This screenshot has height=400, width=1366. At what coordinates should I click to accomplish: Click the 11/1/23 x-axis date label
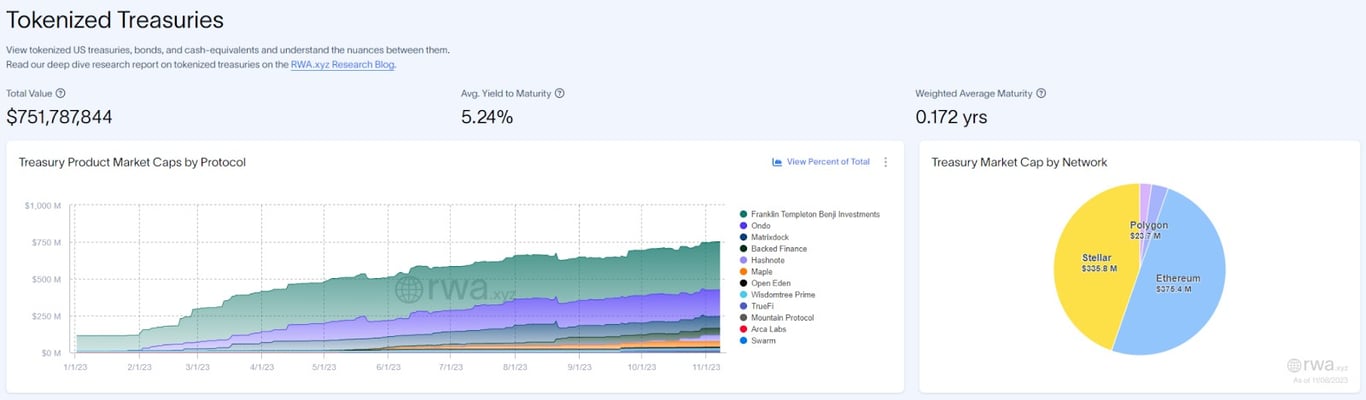[x=705, y=367]
